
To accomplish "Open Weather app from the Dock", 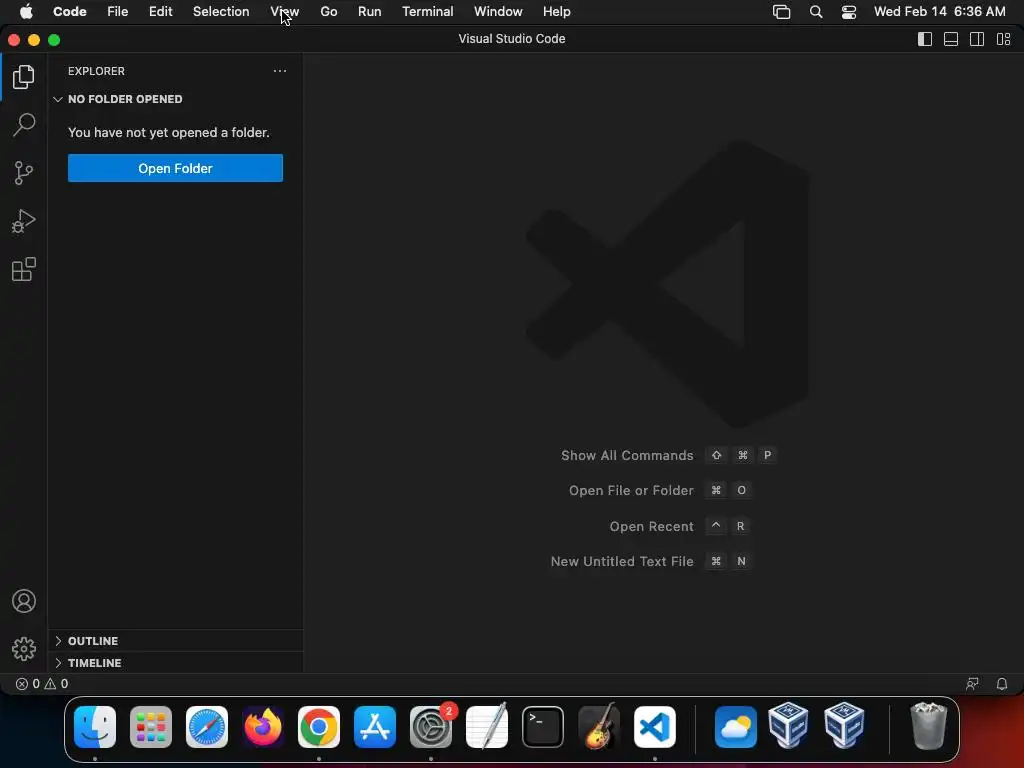I will 736,727.
